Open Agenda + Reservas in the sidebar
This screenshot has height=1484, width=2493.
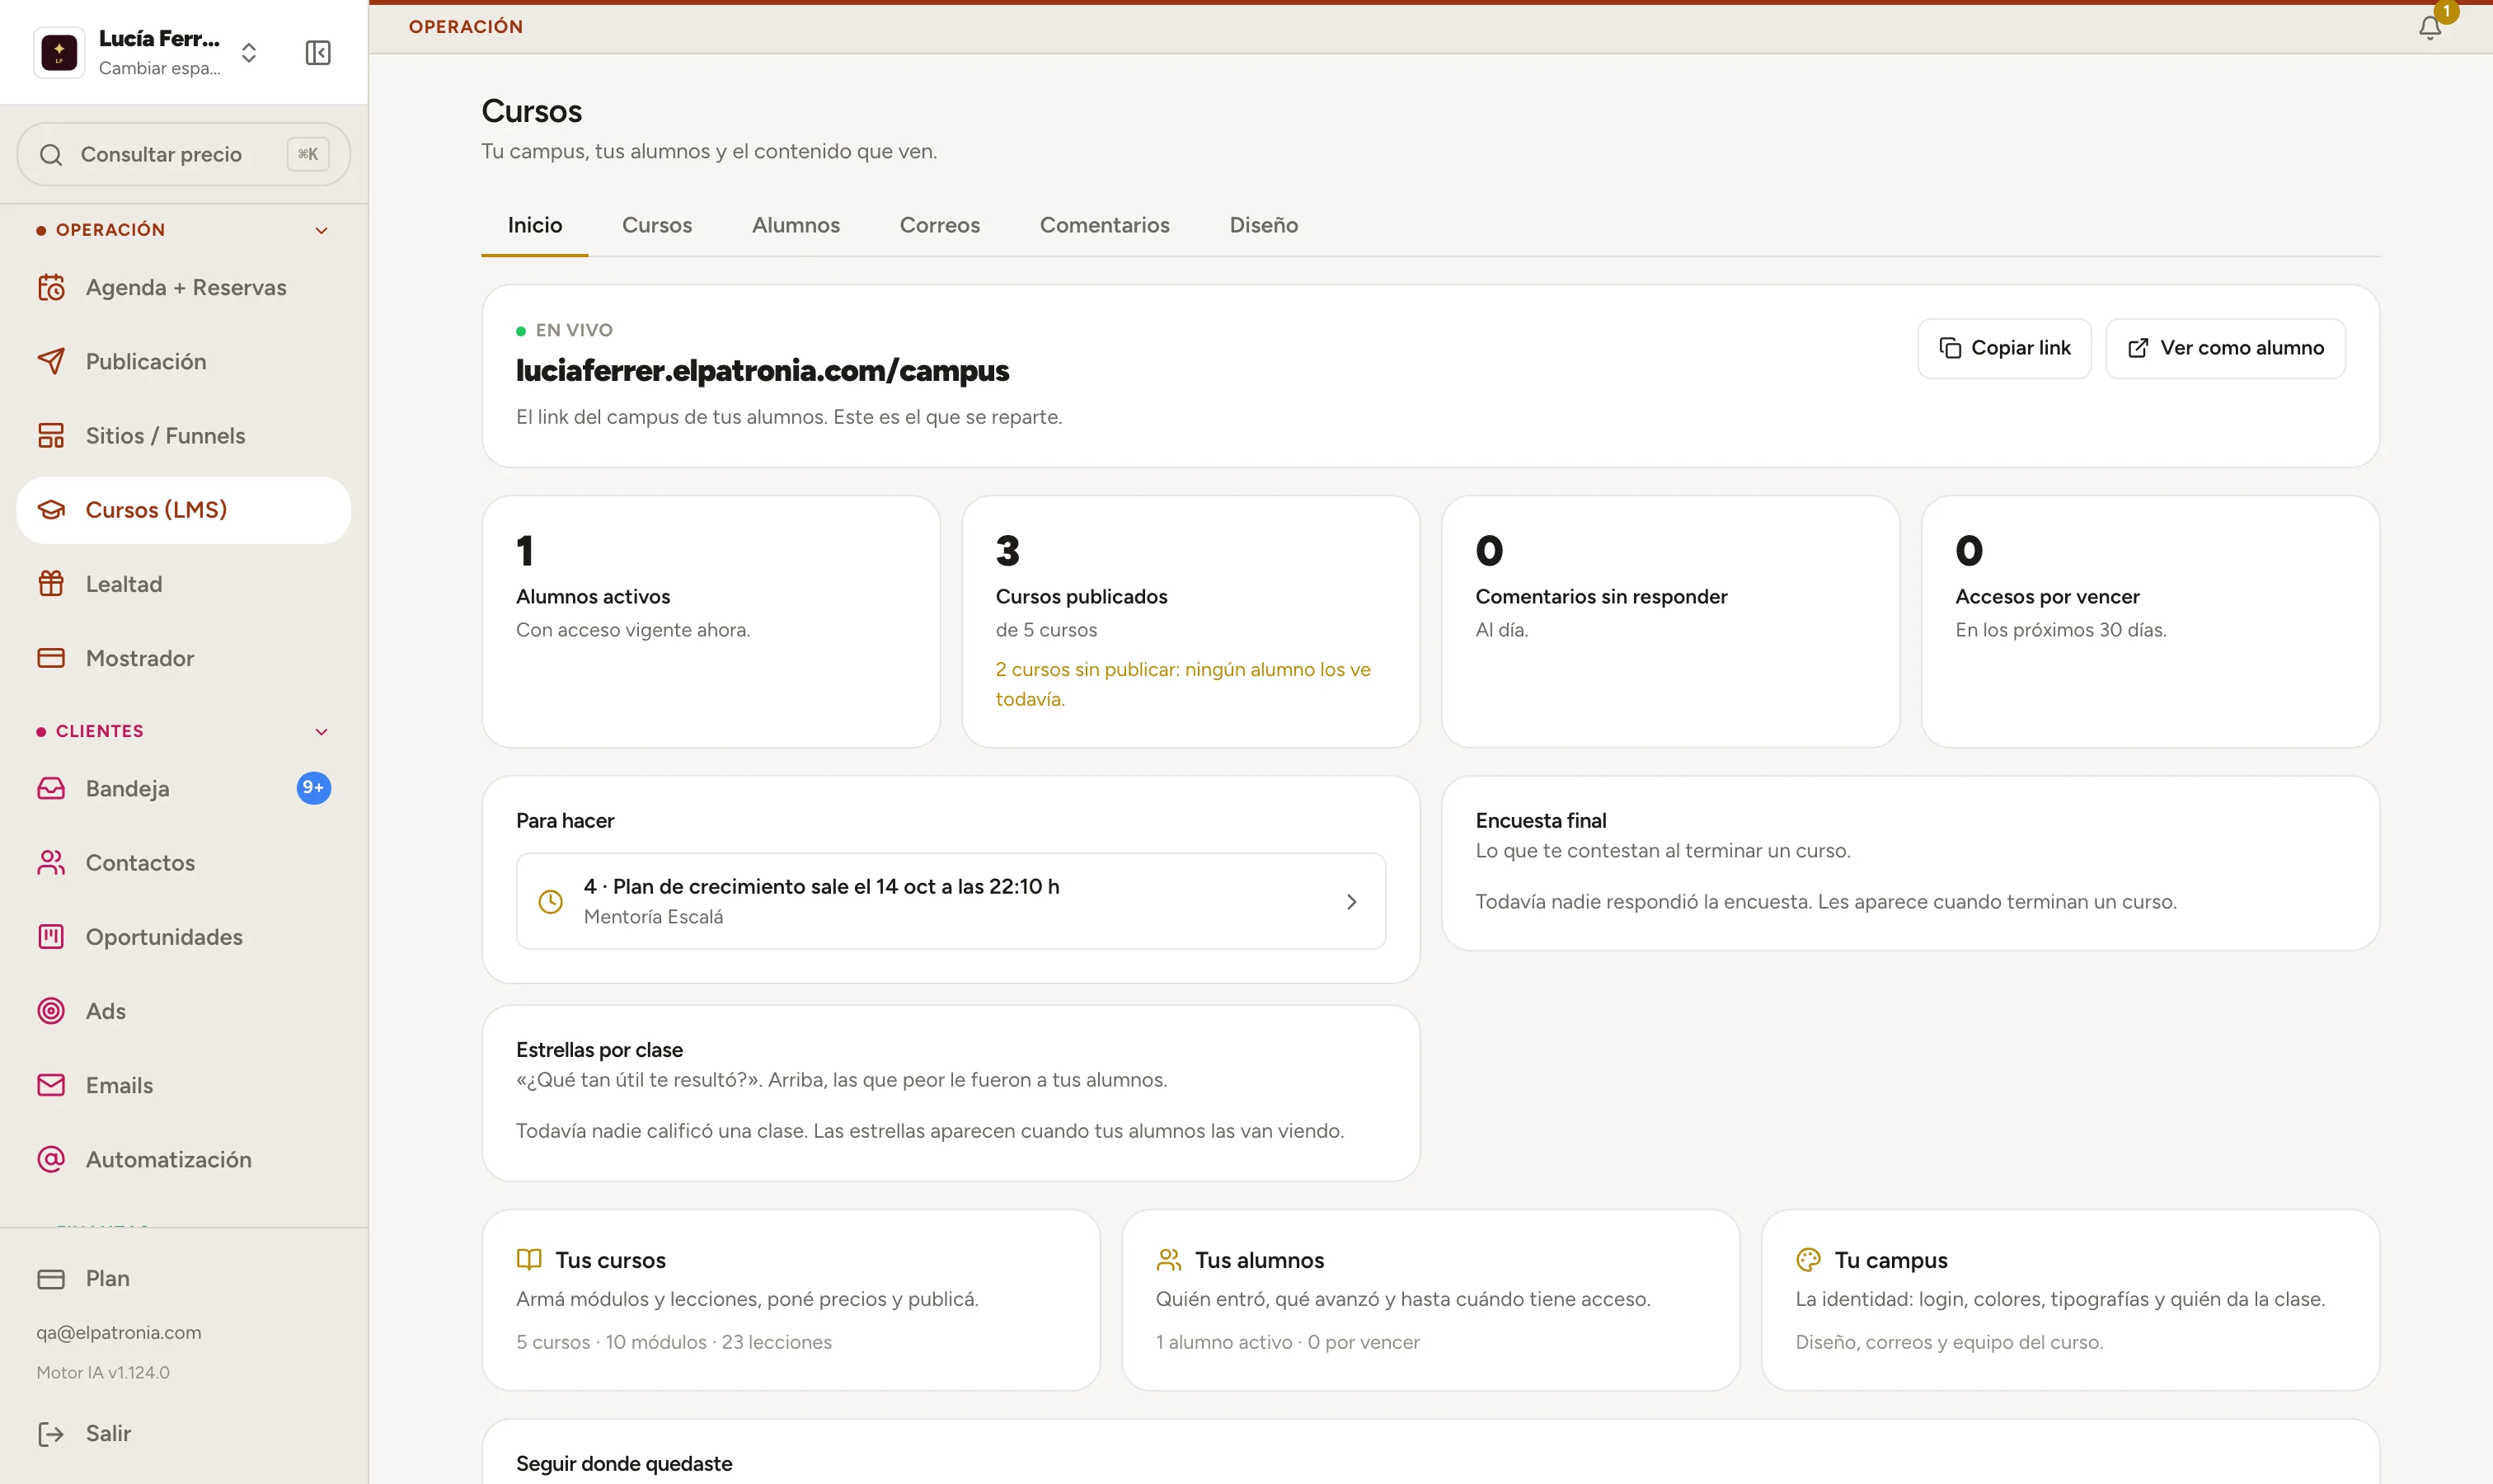(x=184, y=288)
